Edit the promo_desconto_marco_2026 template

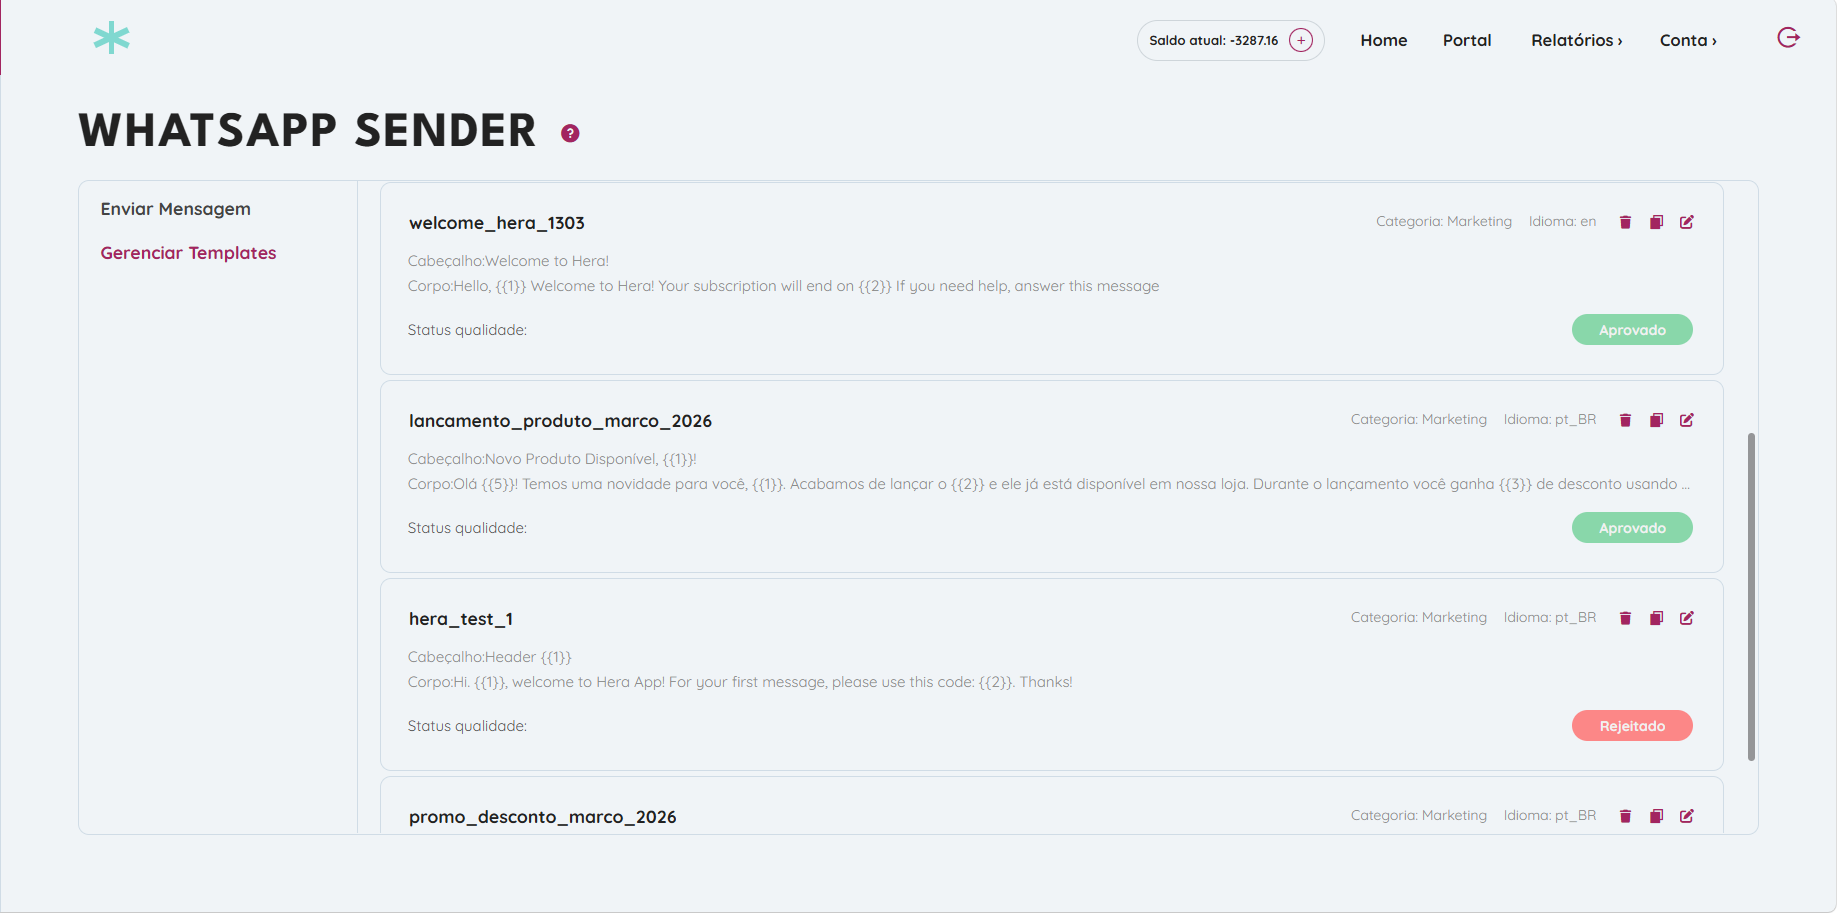[1687, 816]
